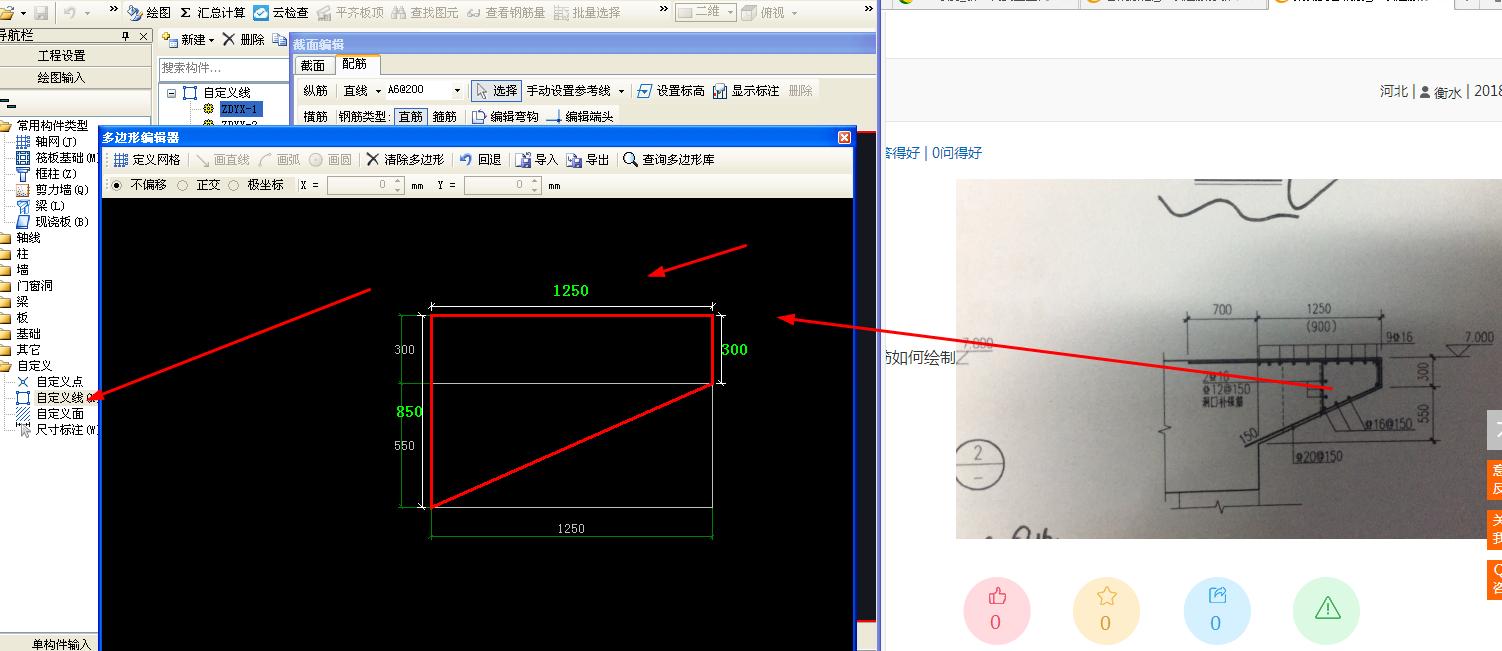Image resolution: width=1502 pixels, height=651 pixels.
Task: Toggle 直筋 rebar type
Action: [x=410, y=116]
